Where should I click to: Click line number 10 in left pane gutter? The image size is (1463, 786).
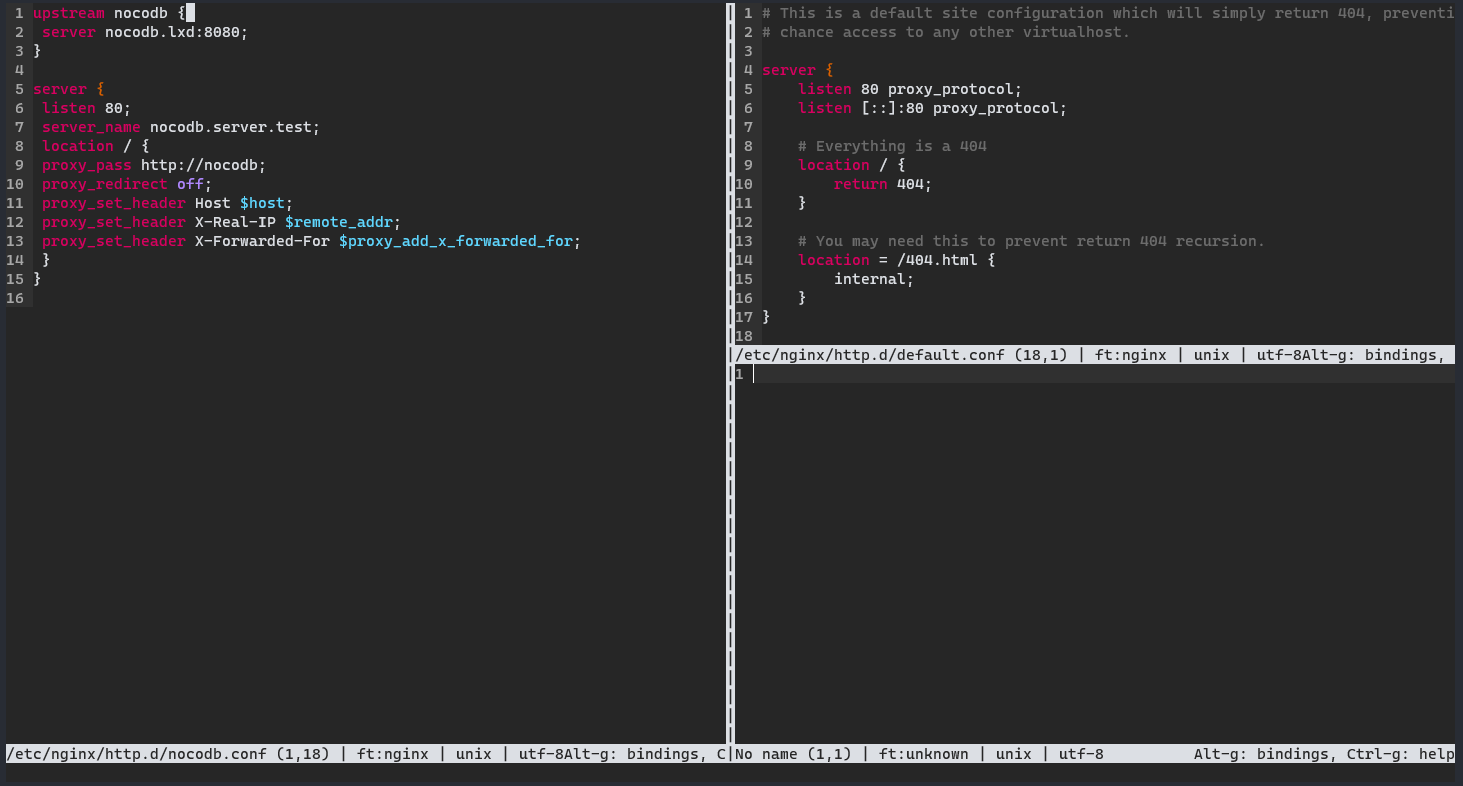(x=15, y=184)
